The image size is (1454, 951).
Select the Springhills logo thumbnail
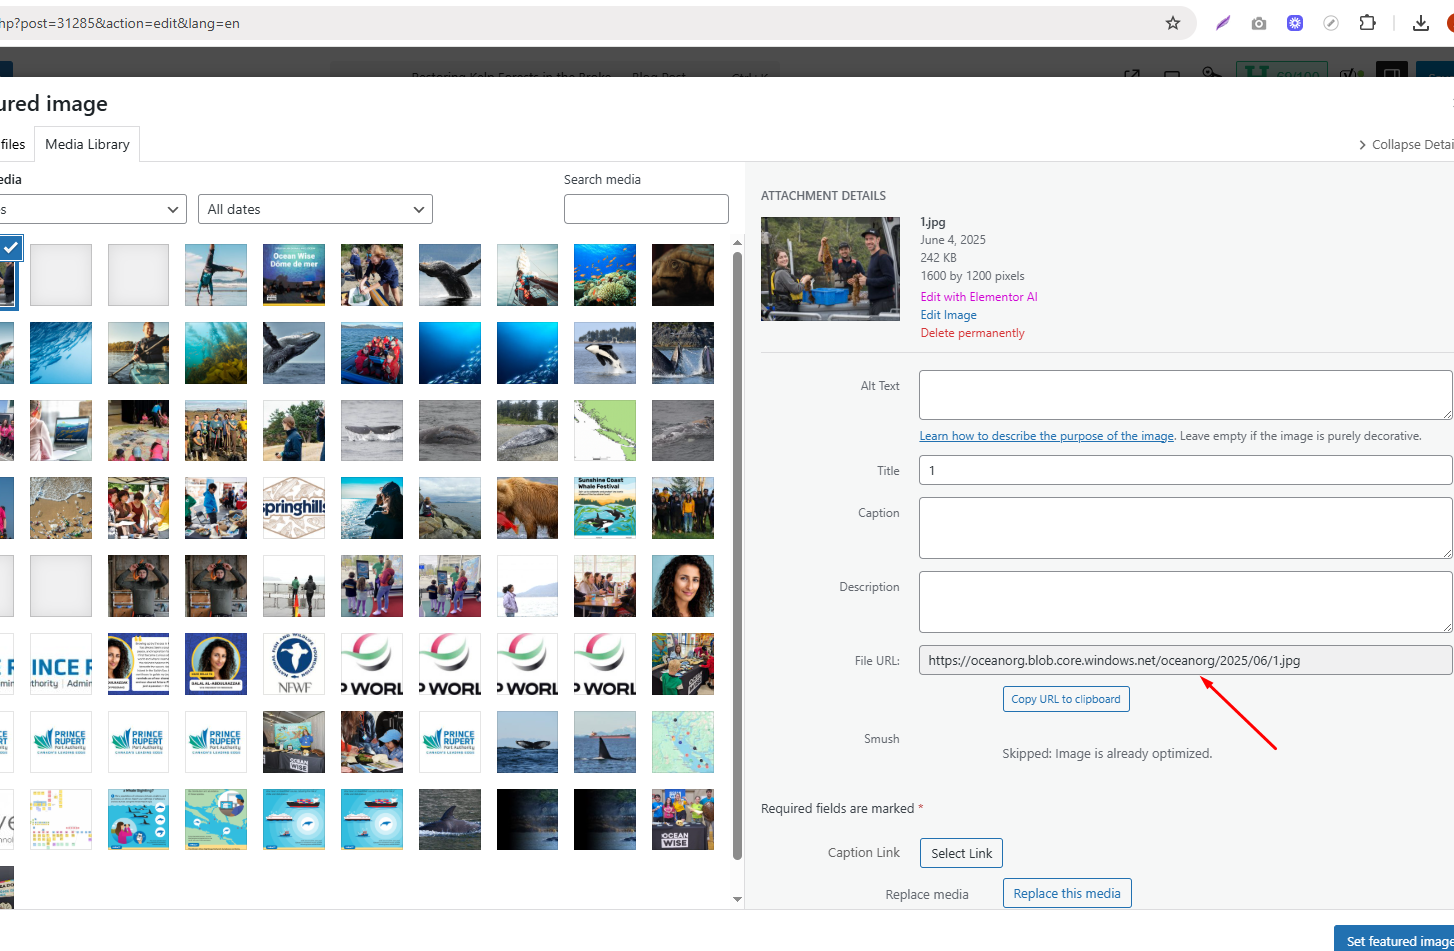pos(294,508)
